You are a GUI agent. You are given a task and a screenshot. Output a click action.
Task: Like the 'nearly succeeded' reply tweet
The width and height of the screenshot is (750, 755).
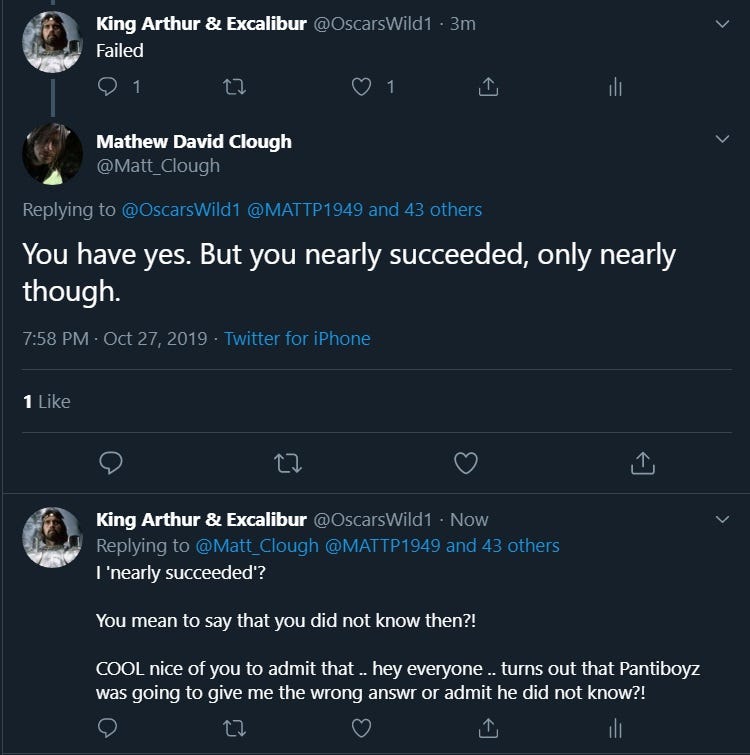coord(362,727)
